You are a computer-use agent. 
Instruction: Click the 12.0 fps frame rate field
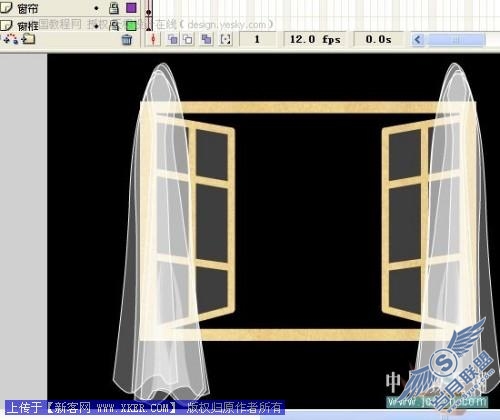point(315,39)
